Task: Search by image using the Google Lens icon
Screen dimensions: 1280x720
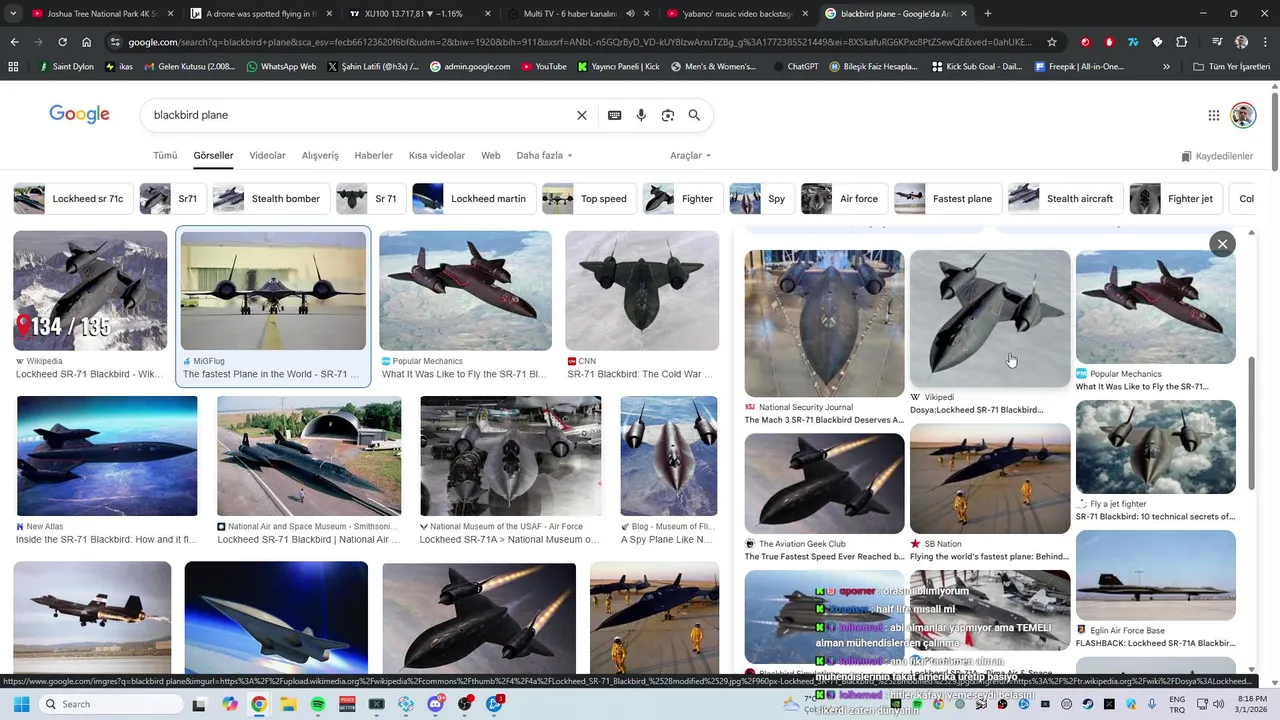Action: (x=668, y=115)
